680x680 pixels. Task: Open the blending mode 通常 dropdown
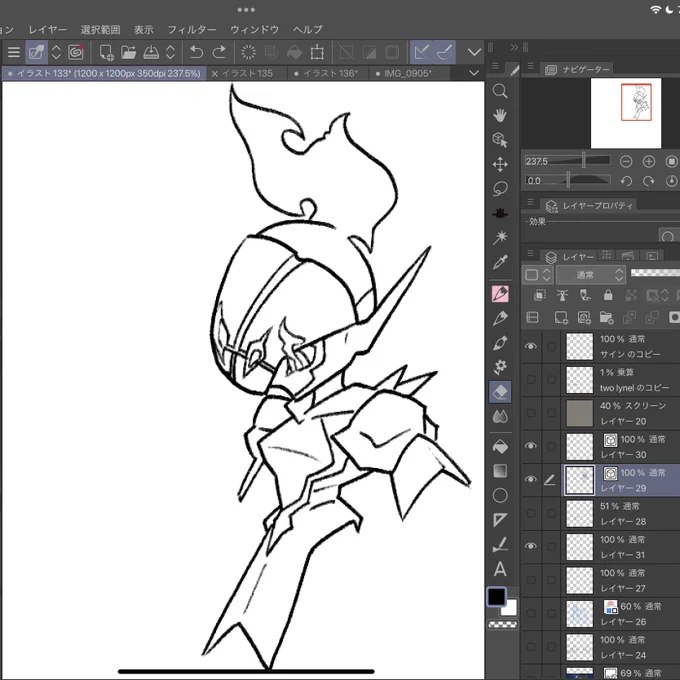click(x=591, y=275)
